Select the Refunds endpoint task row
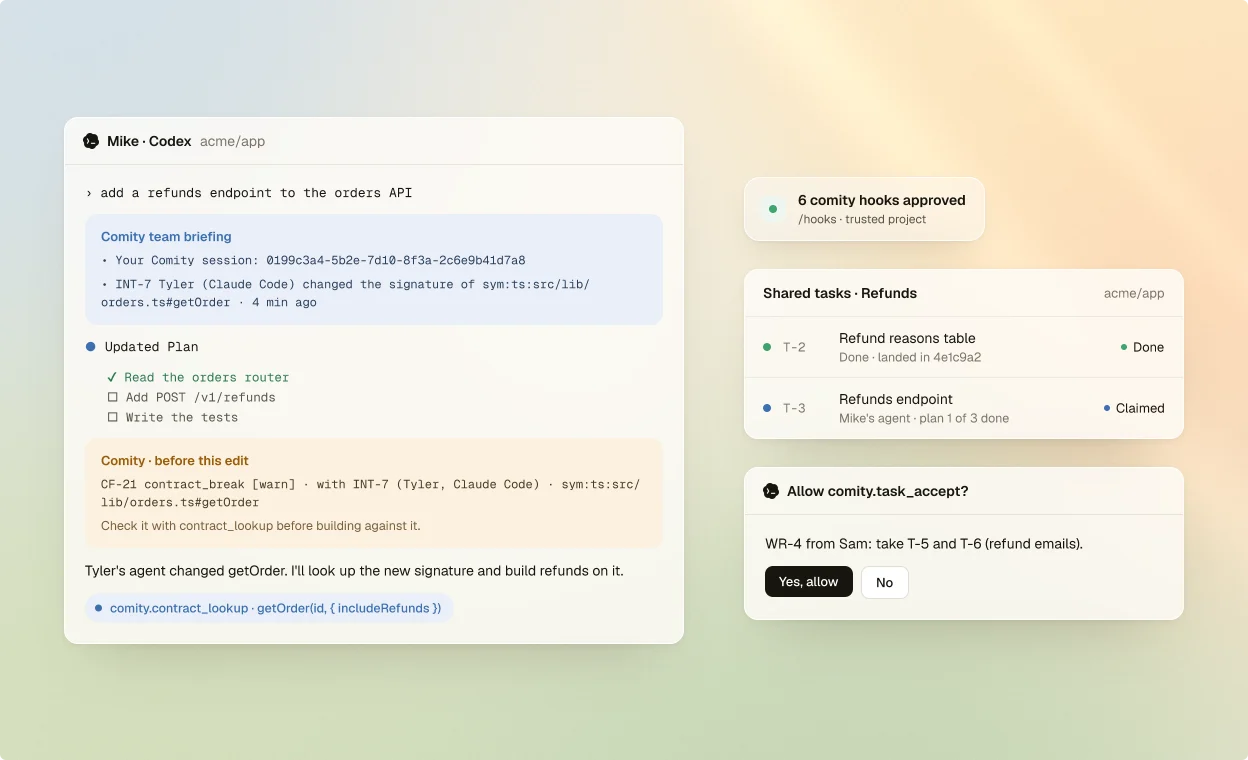1248x760 pixels. 964,408
